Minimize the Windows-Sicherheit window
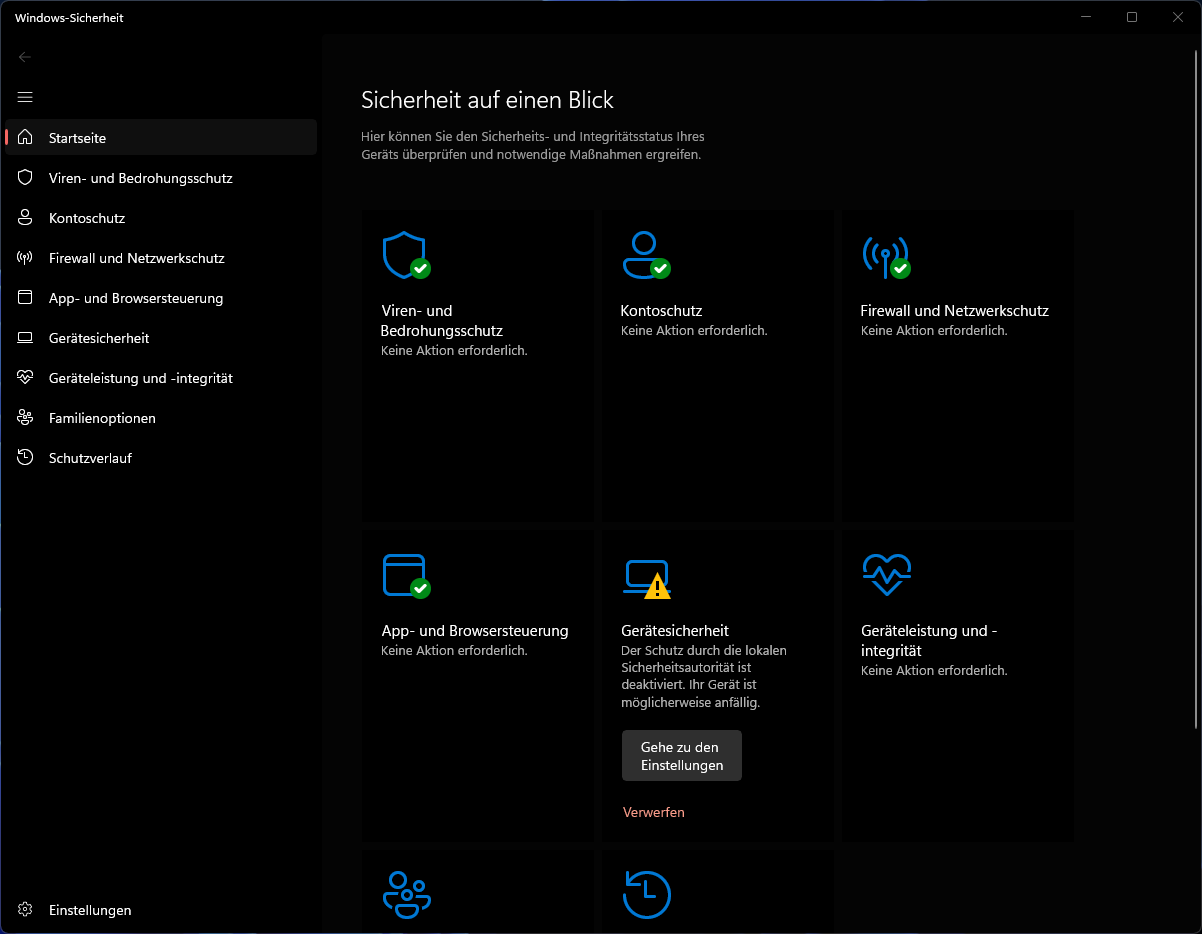 pyautogui.click(x=1086, y=17)
